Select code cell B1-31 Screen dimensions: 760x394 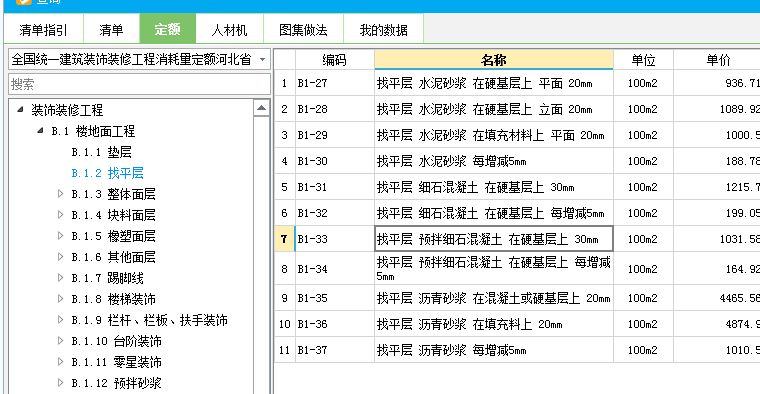point(334,187)
